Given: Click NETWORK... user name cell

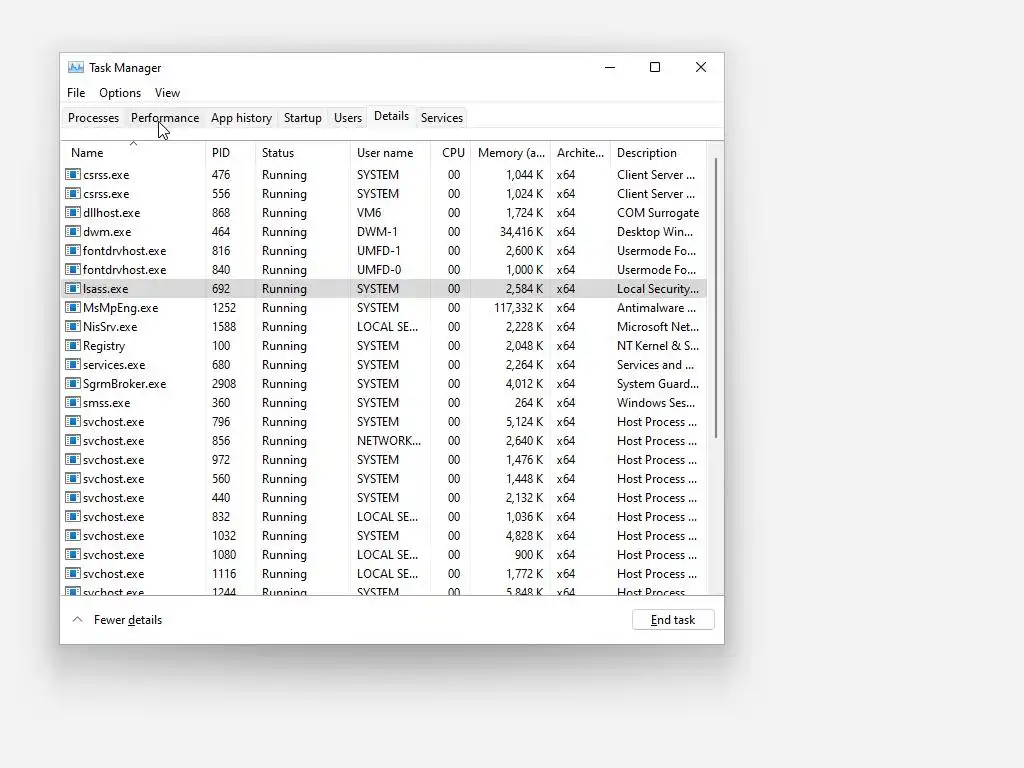Looking at the screenshot, I should (389, 440).
